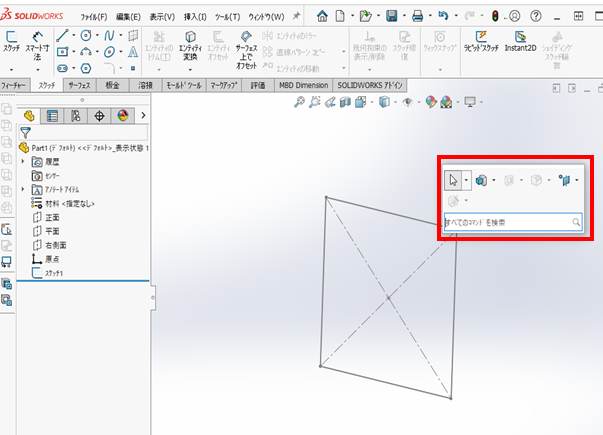
Task: Select the Polygon sketch tool
Action: pos(86,68)
